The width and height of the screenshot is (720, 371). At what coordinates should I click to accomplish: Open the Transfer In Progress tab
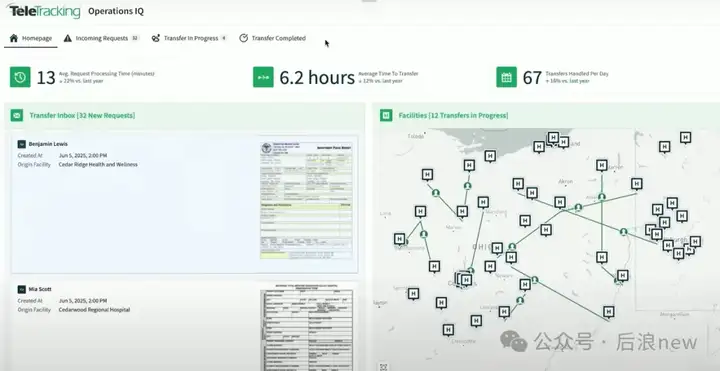click(189, 38)
